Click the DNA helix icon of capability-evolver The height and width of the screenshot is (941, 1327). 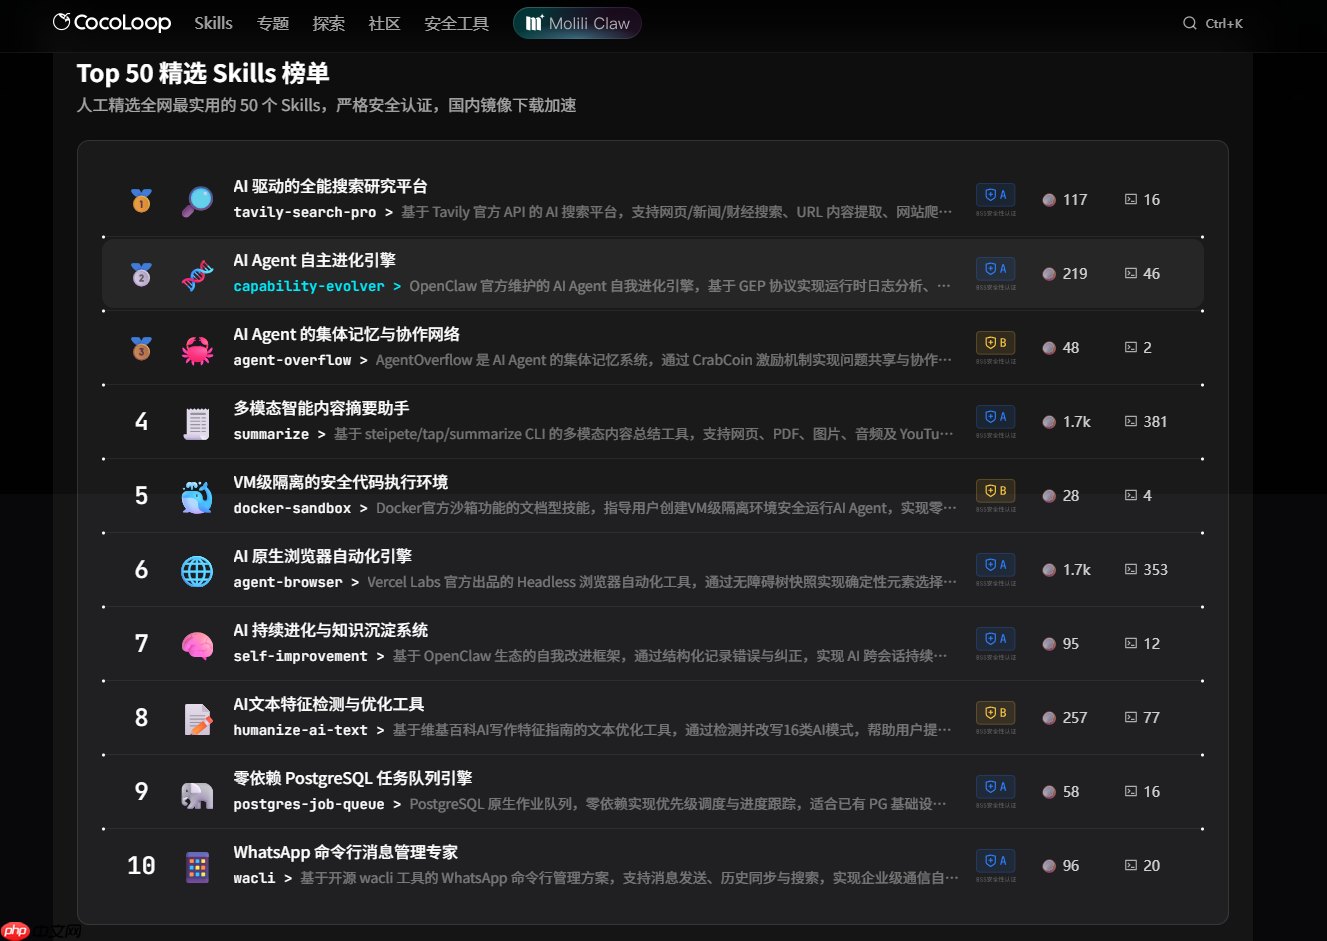[197, 273]
